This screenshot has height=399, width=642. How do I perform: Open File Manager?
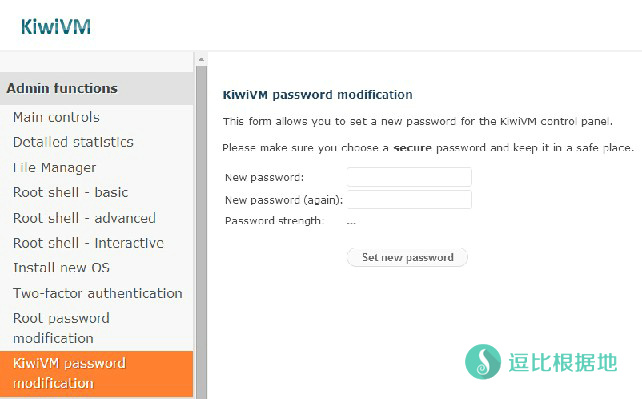(54, 168)
